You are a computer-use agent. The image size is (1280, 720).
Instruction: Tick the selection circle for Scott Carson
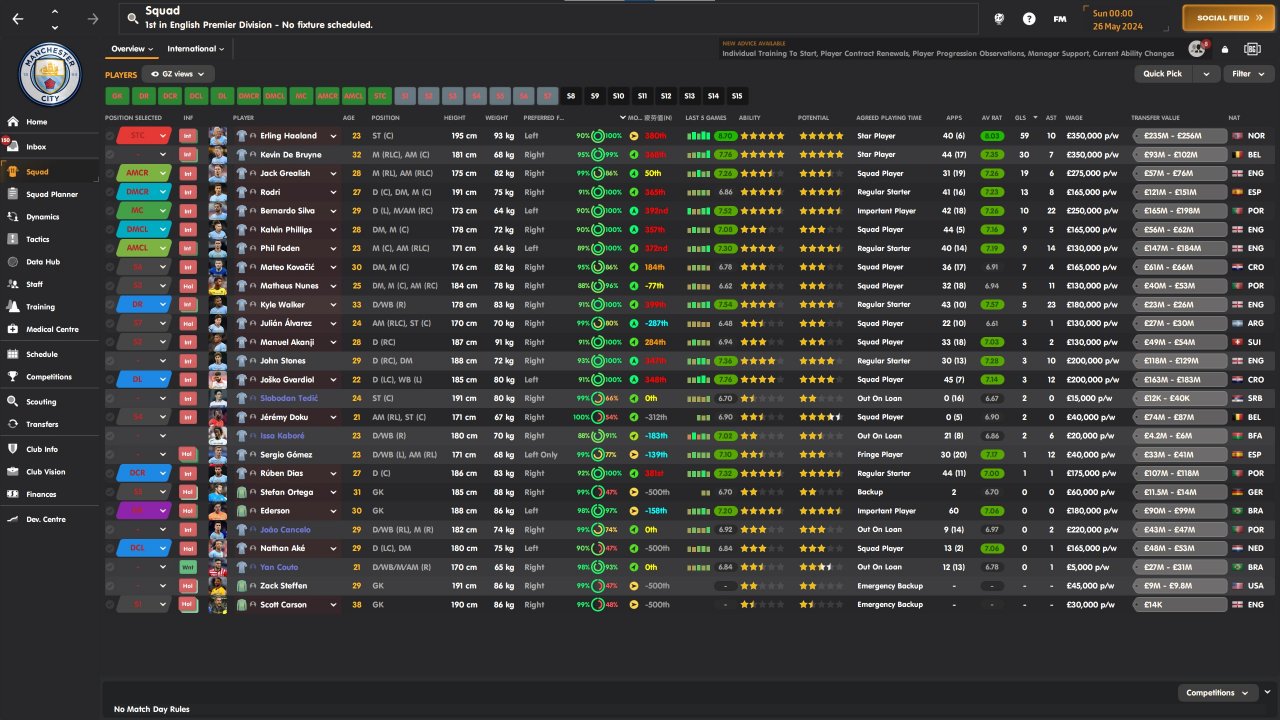point(110,605)
